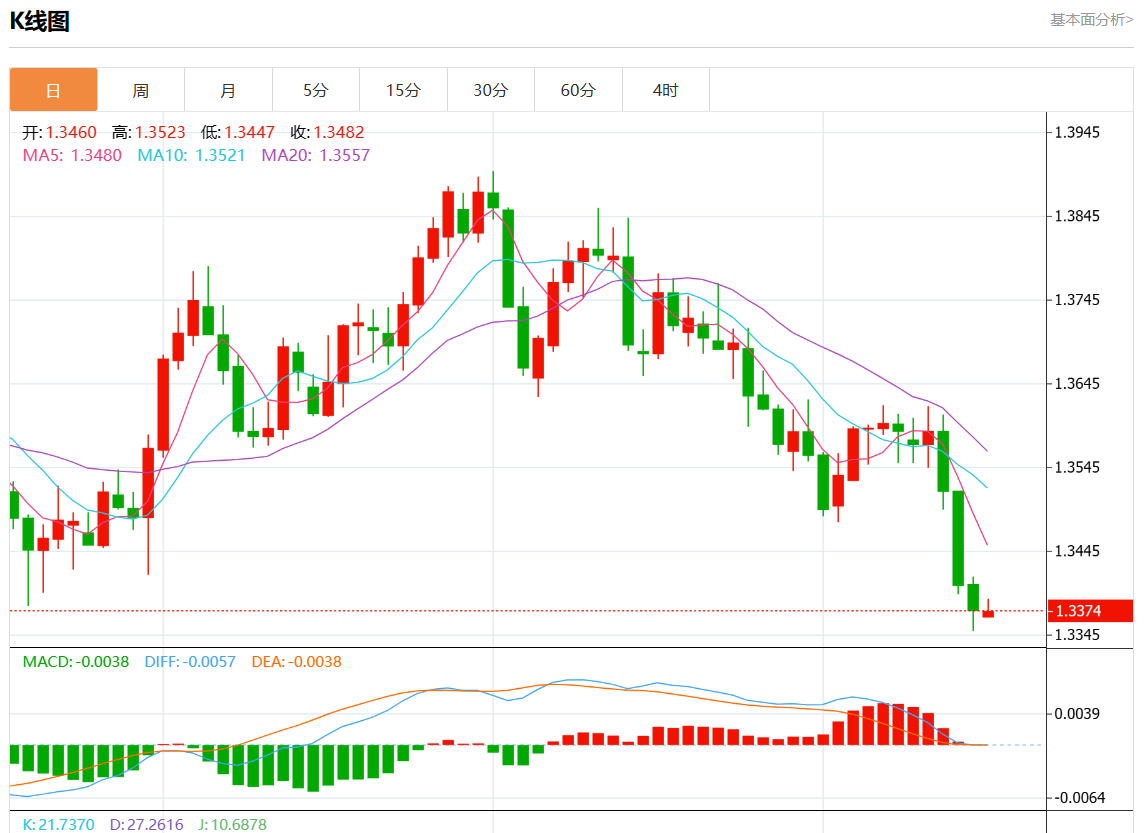Click the MA10 legend value
Screen dimensions: 1147x833
tap(191, 155)
